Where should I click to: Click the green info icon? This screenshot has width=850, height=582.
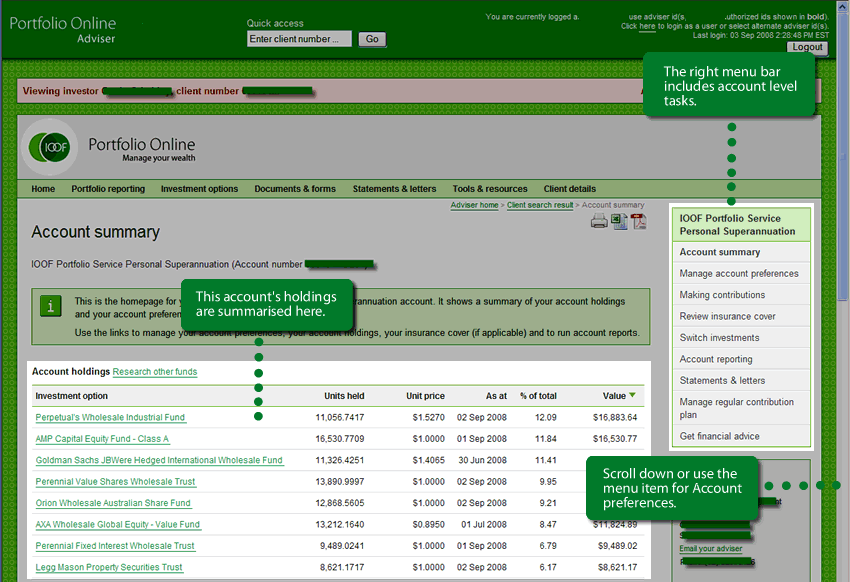pos(50,306)
